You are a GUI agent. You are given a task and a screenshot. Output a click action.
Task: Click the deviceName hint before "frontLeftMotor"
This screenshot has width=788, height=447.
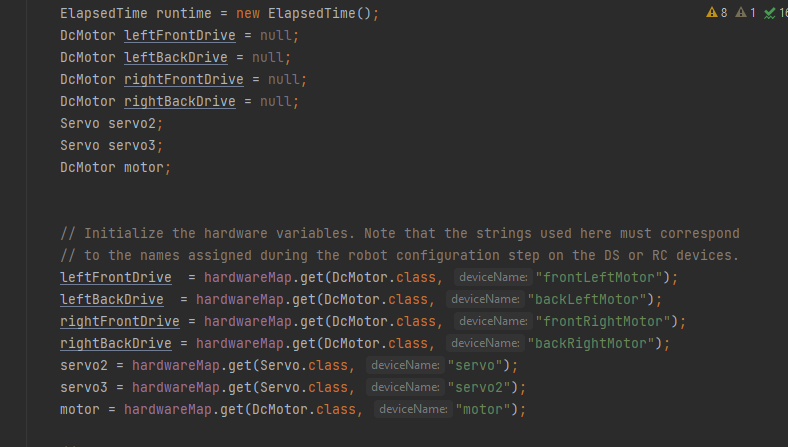tap(491, 277)
